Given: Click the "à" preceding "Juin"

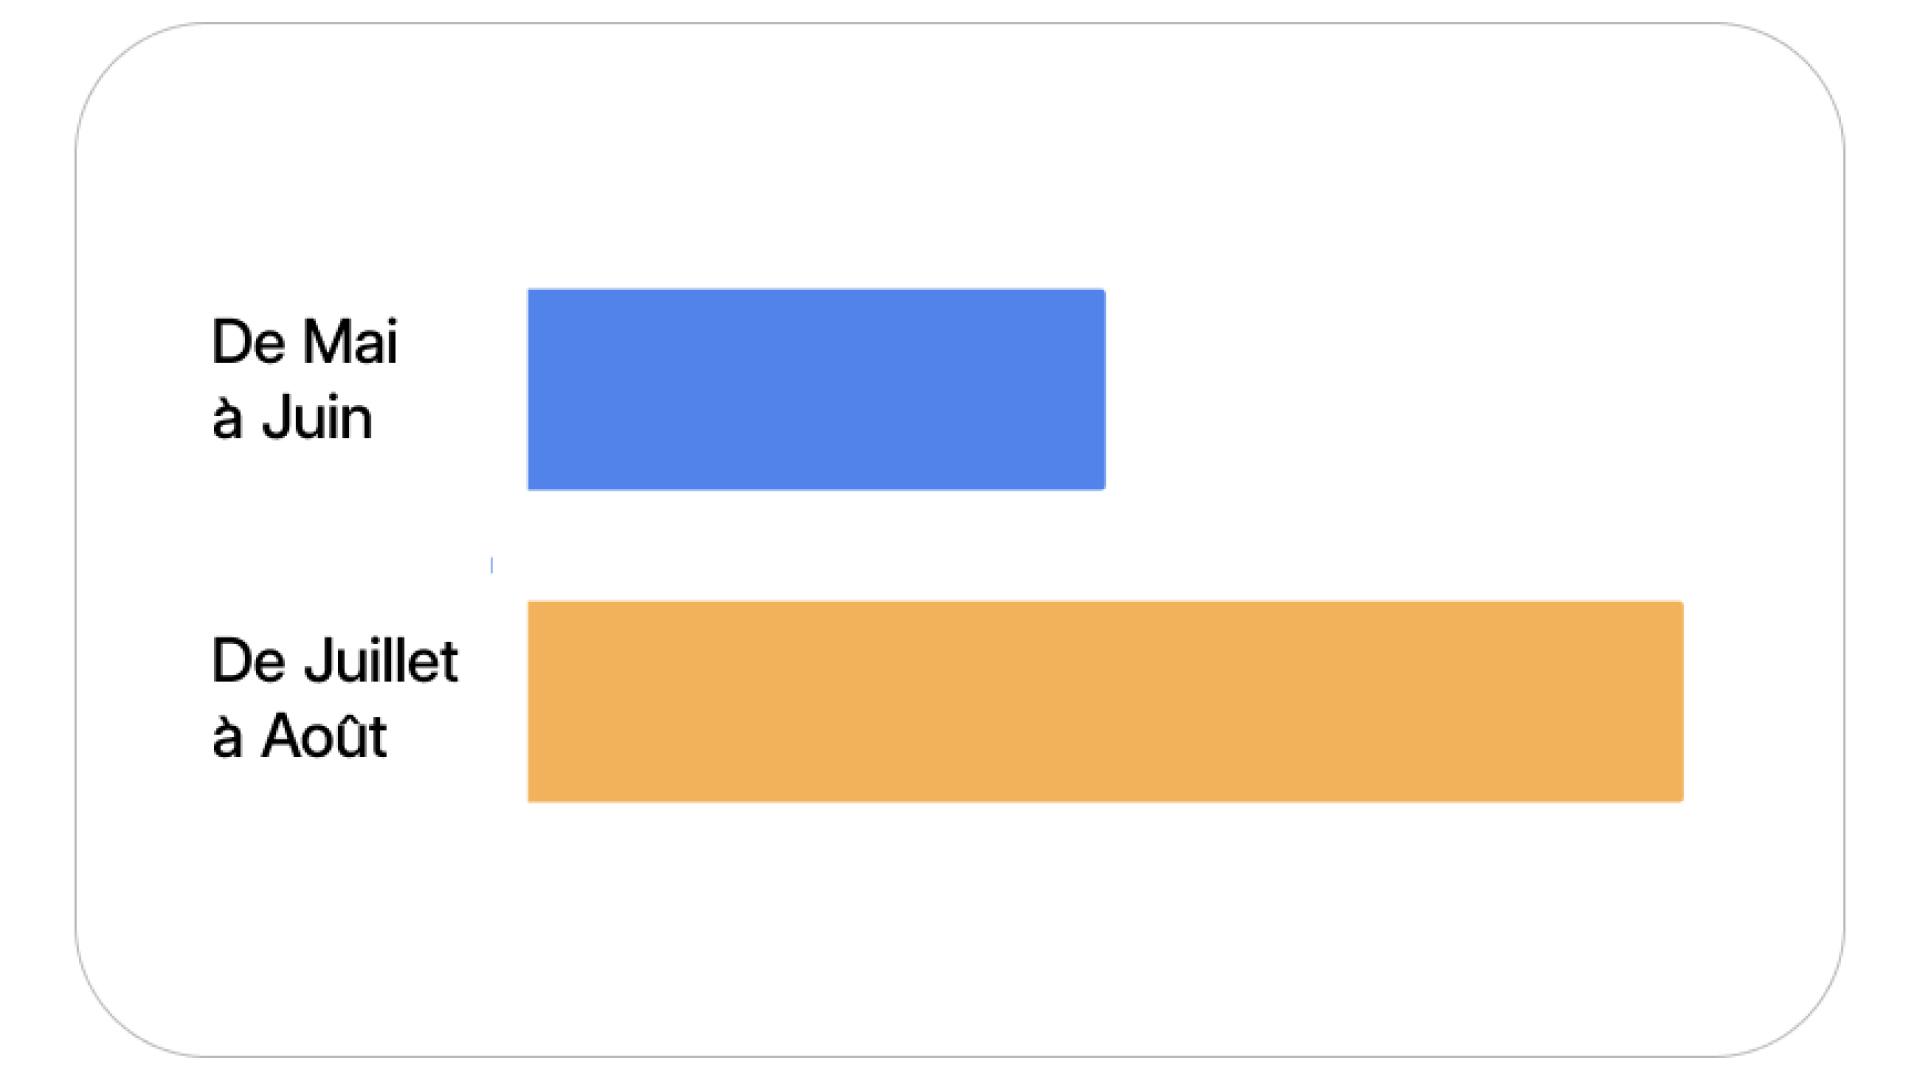Looking at the screenshot, I should tap(227, 420).
